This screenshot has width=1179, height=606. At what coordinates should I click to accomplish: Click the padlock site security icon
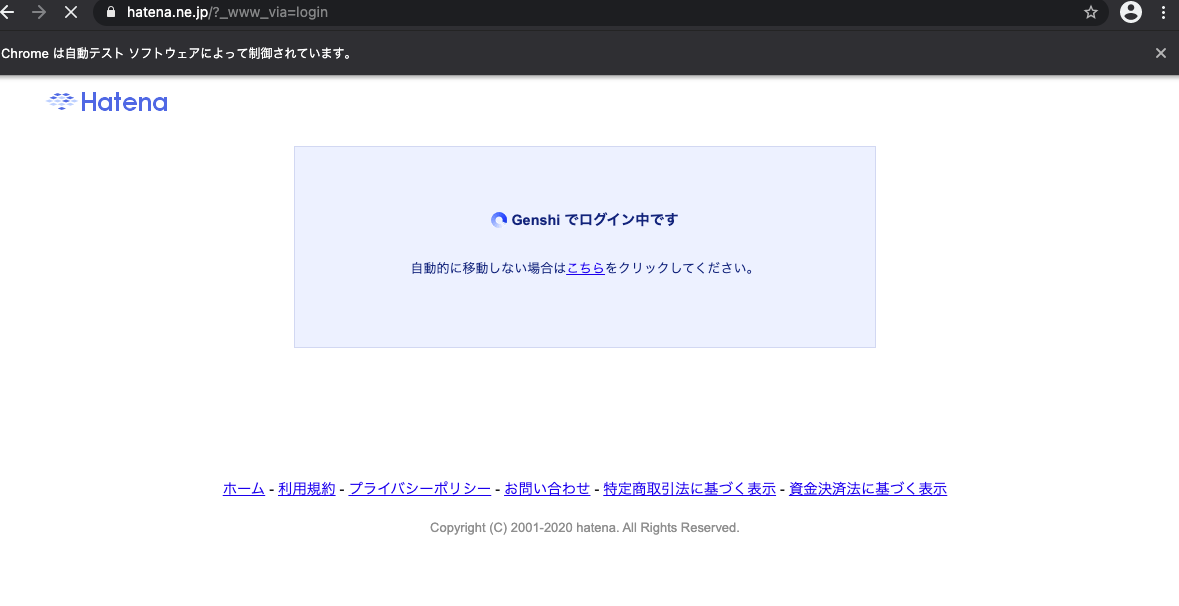tap(109, 13)
